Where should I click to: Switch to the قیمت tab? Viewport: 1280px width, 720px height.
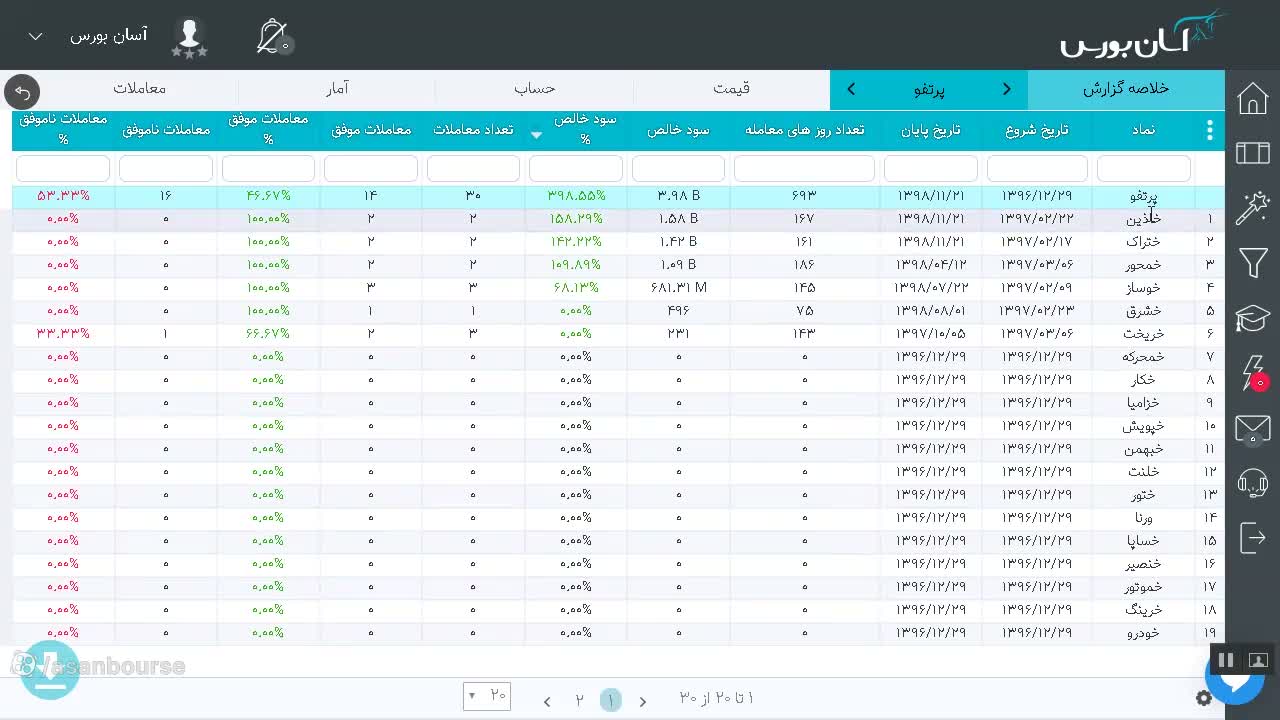click(x=731, y=88)
